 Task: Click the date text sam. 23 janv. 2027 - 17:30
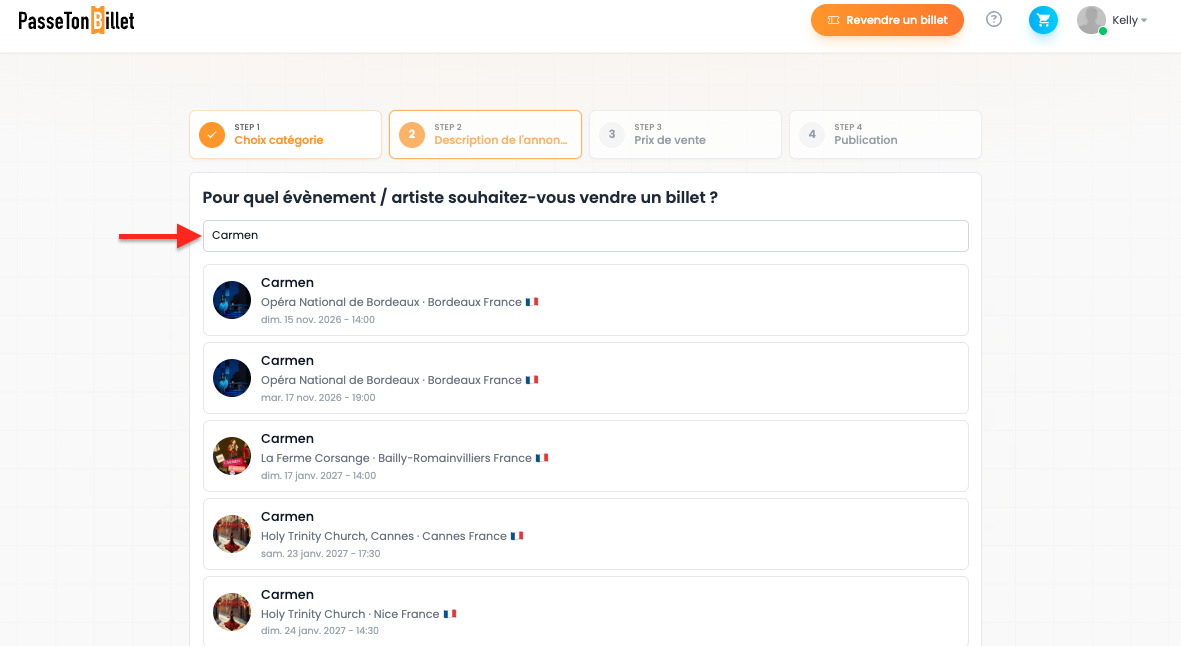pos(321,553)
